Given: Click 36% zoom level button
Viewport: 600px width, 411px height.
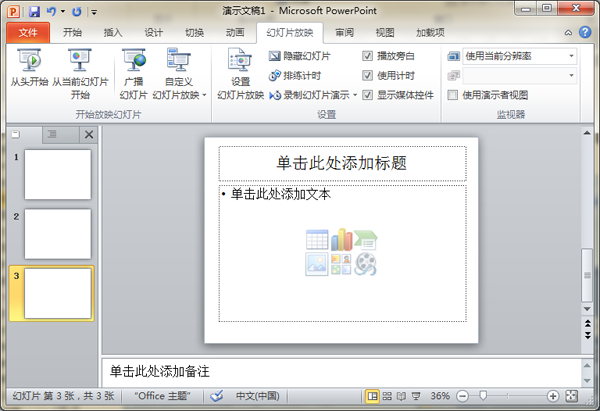Looking at the screenshot, I should [x=440, y=396].
